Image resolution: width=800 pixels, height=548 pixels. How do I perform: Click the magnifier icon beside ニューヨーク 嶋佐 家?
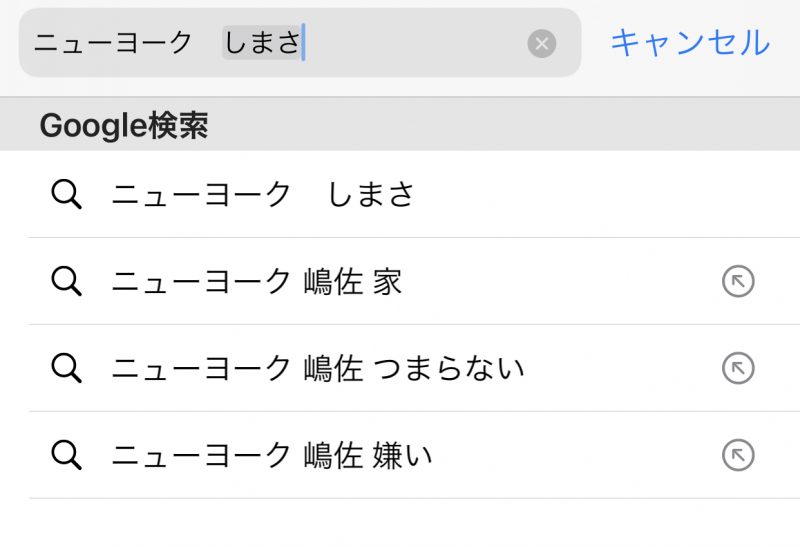pos(66,281)
